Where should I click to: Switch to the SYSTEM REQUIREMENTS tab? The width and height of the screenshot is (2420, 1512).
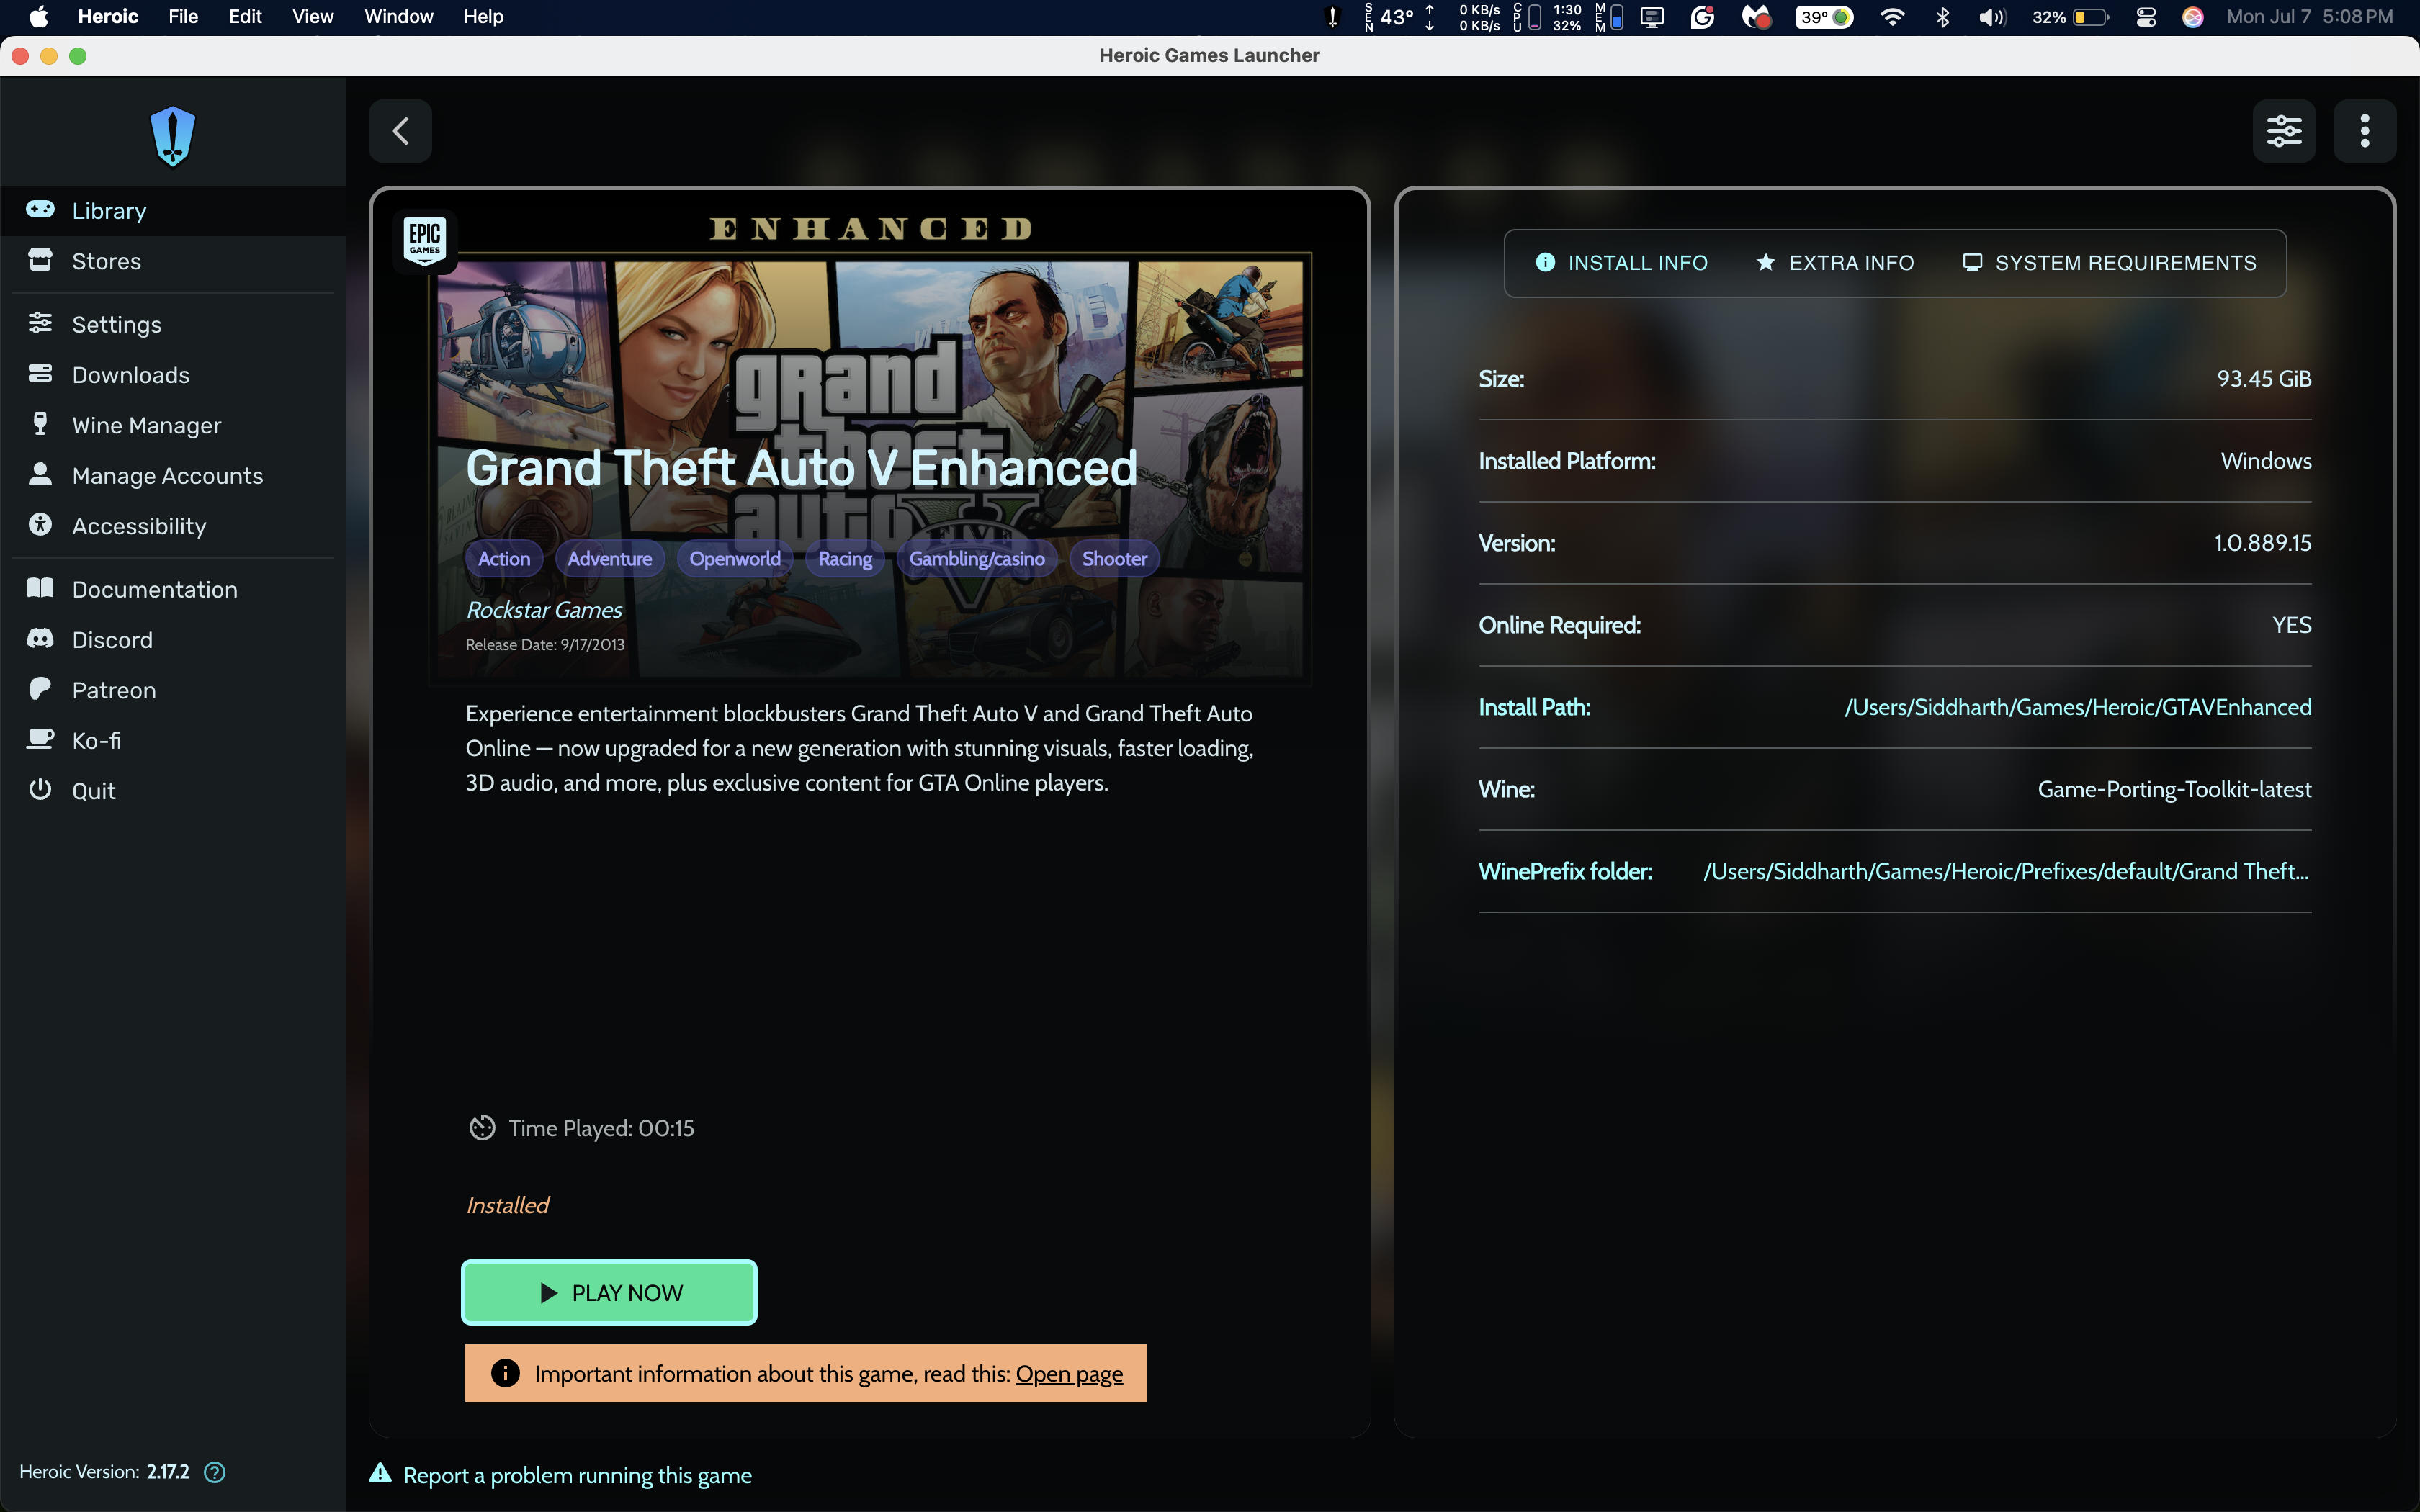[x=2109, y=263]
